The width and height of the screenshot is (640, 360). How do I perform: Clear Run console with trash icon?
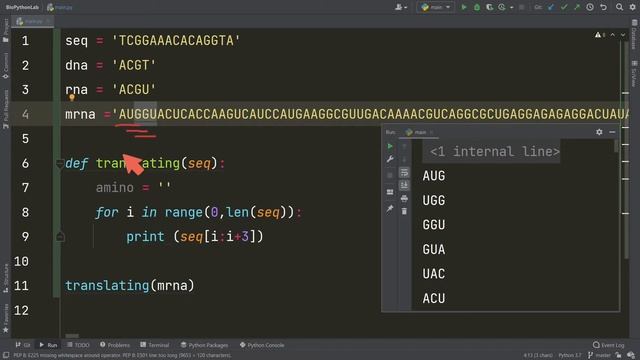[404, 211]
